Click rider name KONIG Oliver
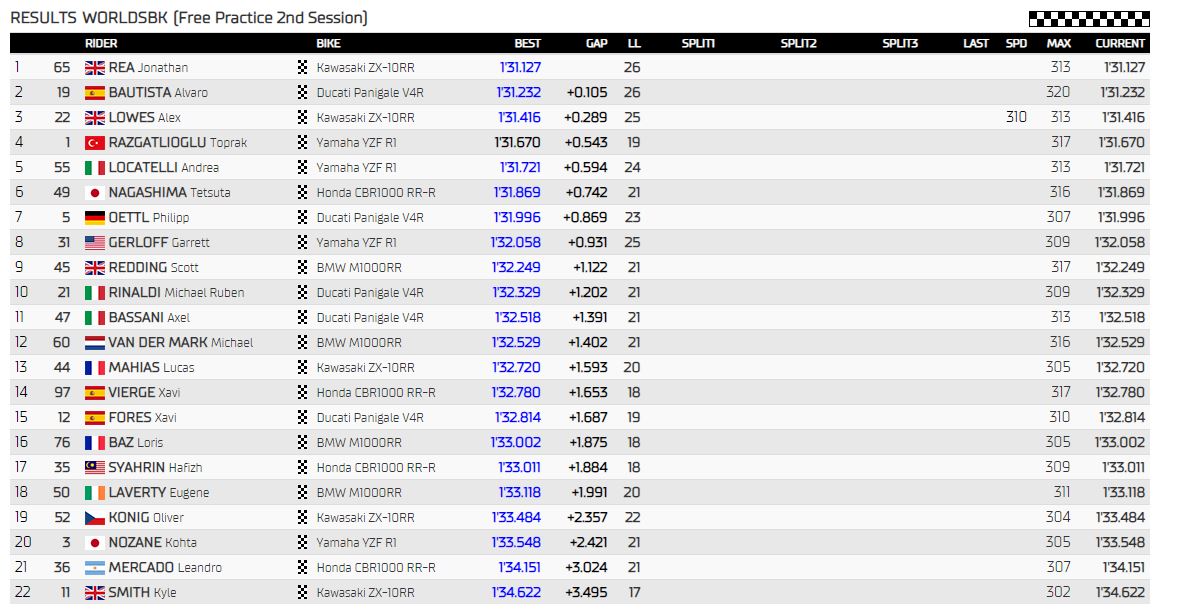Viewport: 1177px width, 616px height. point(146,518)
